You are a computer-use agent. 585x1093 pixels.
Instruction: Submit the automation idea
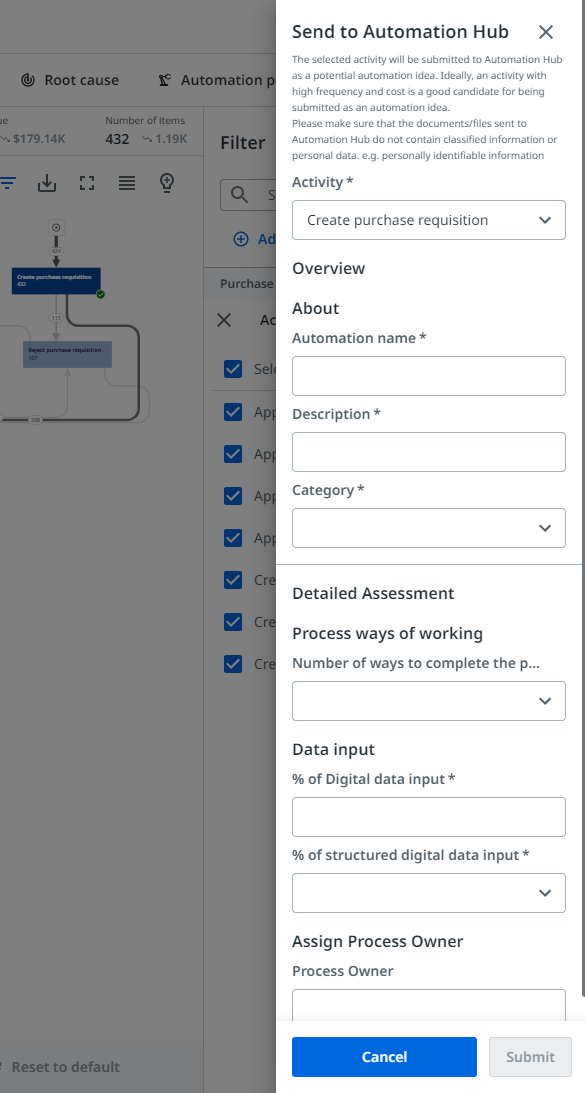(530, 1056)
